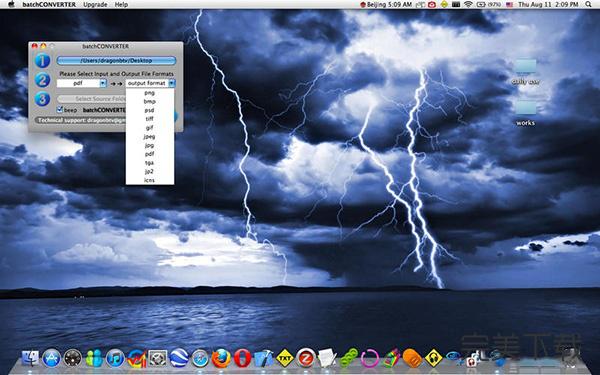
Task: Launch App Store from the dock
Action: point(51,359)
